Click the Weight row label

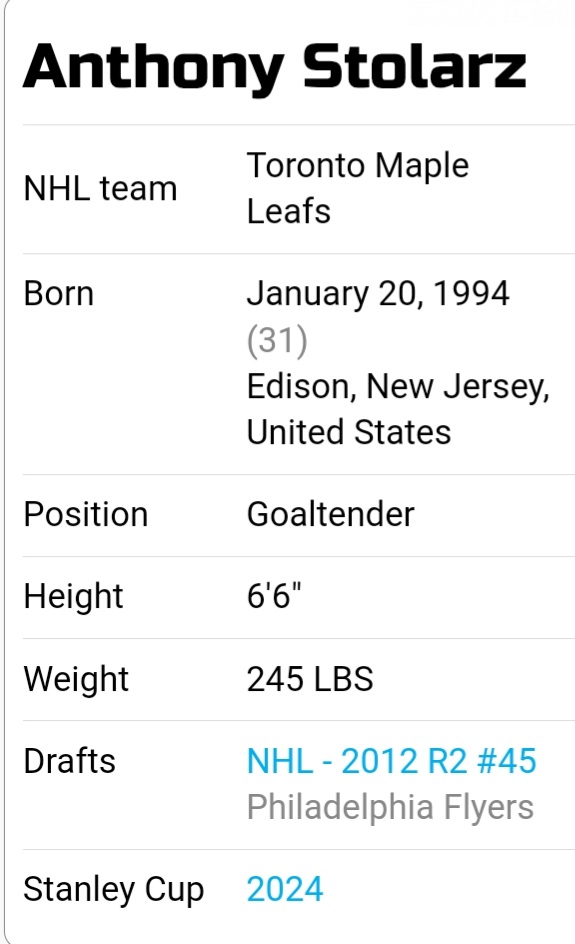coord(76,679)
